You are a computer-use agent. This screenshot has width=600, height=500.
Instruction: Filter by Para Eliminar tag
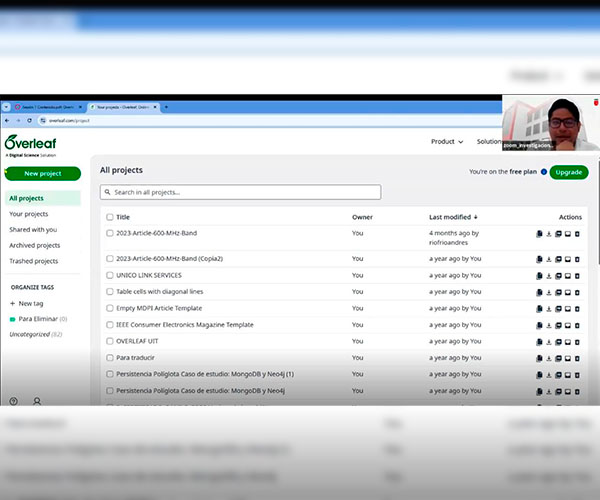(38, 319)
